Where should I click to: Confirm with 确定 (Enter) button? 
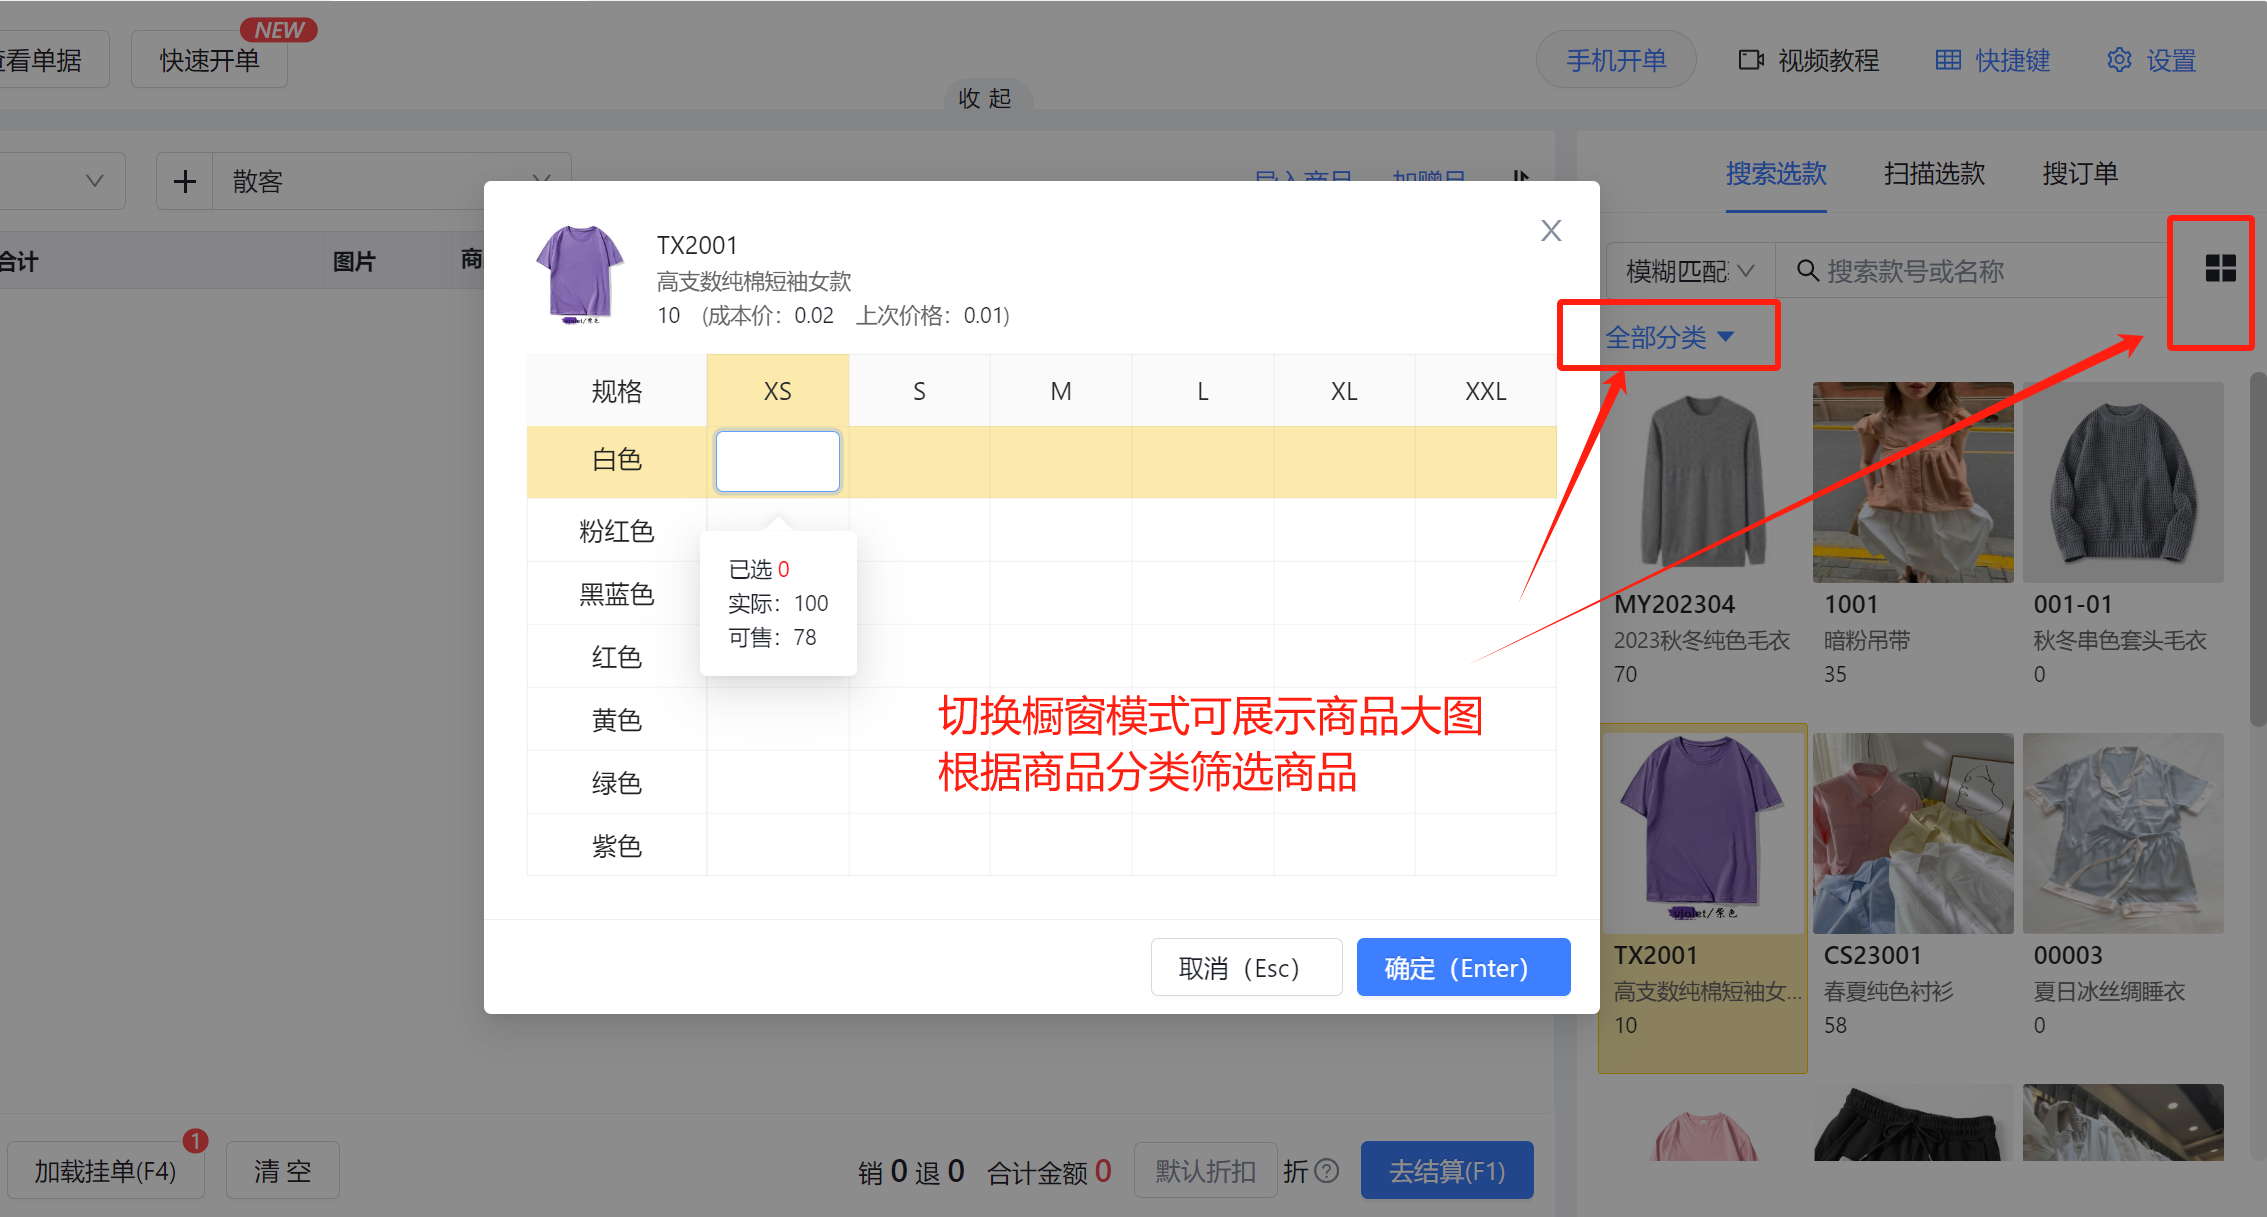coord(1463,967)
